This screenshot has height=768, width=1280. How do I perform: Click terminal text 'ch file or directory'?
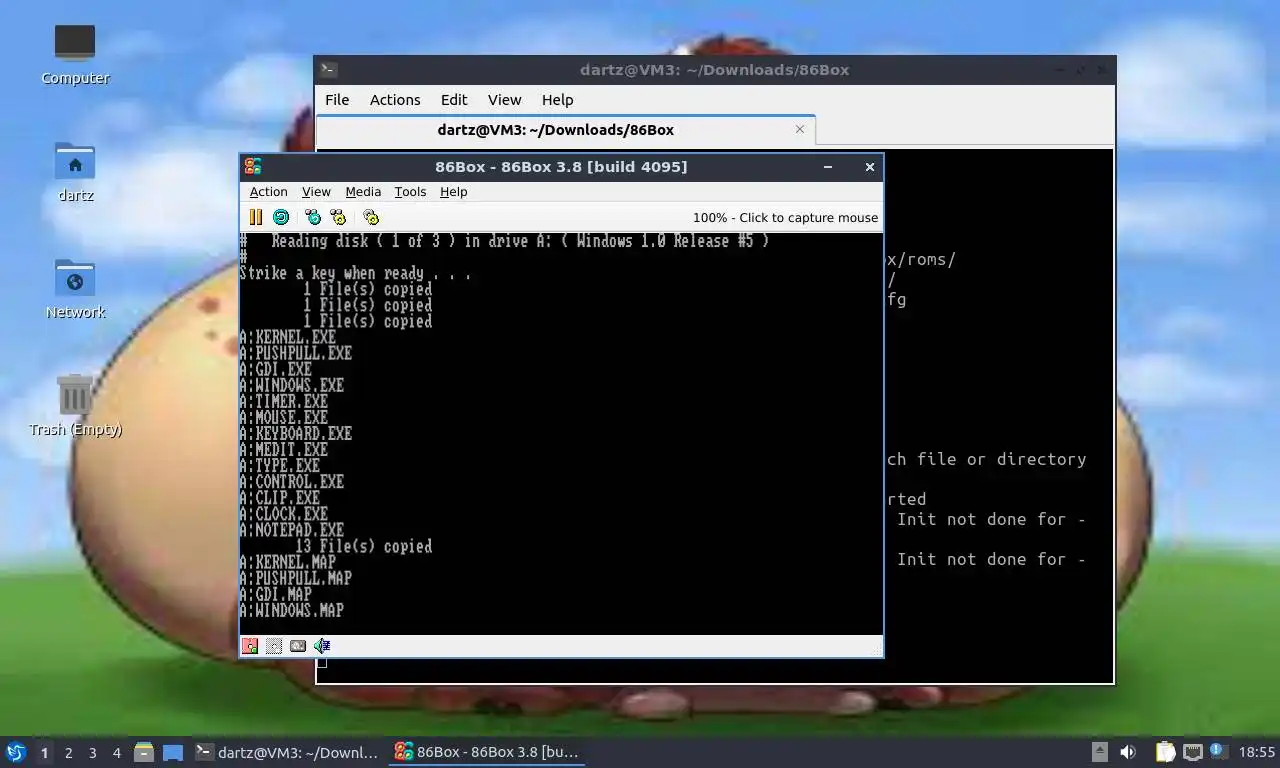click(x=986, y=459)
